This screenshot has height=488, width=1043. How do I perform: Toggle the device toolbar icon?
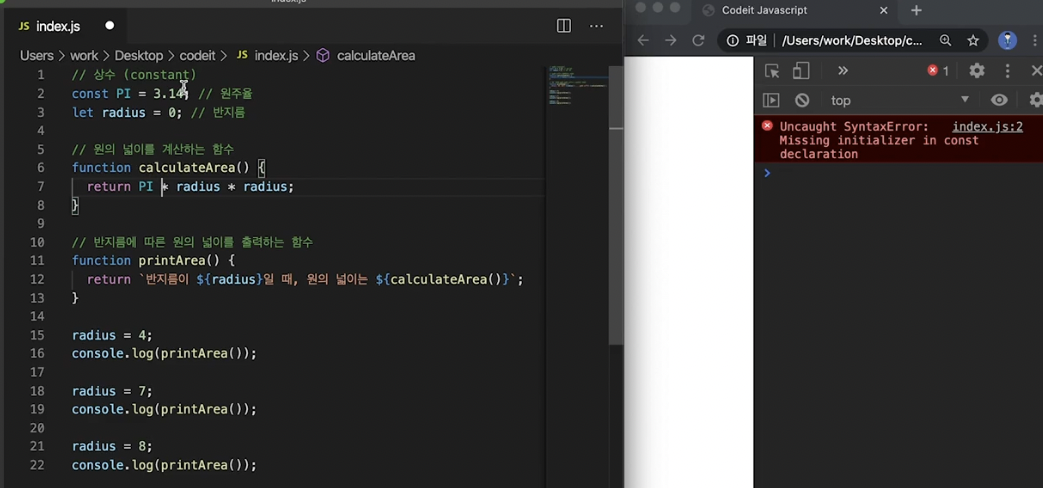pos(802,71)
